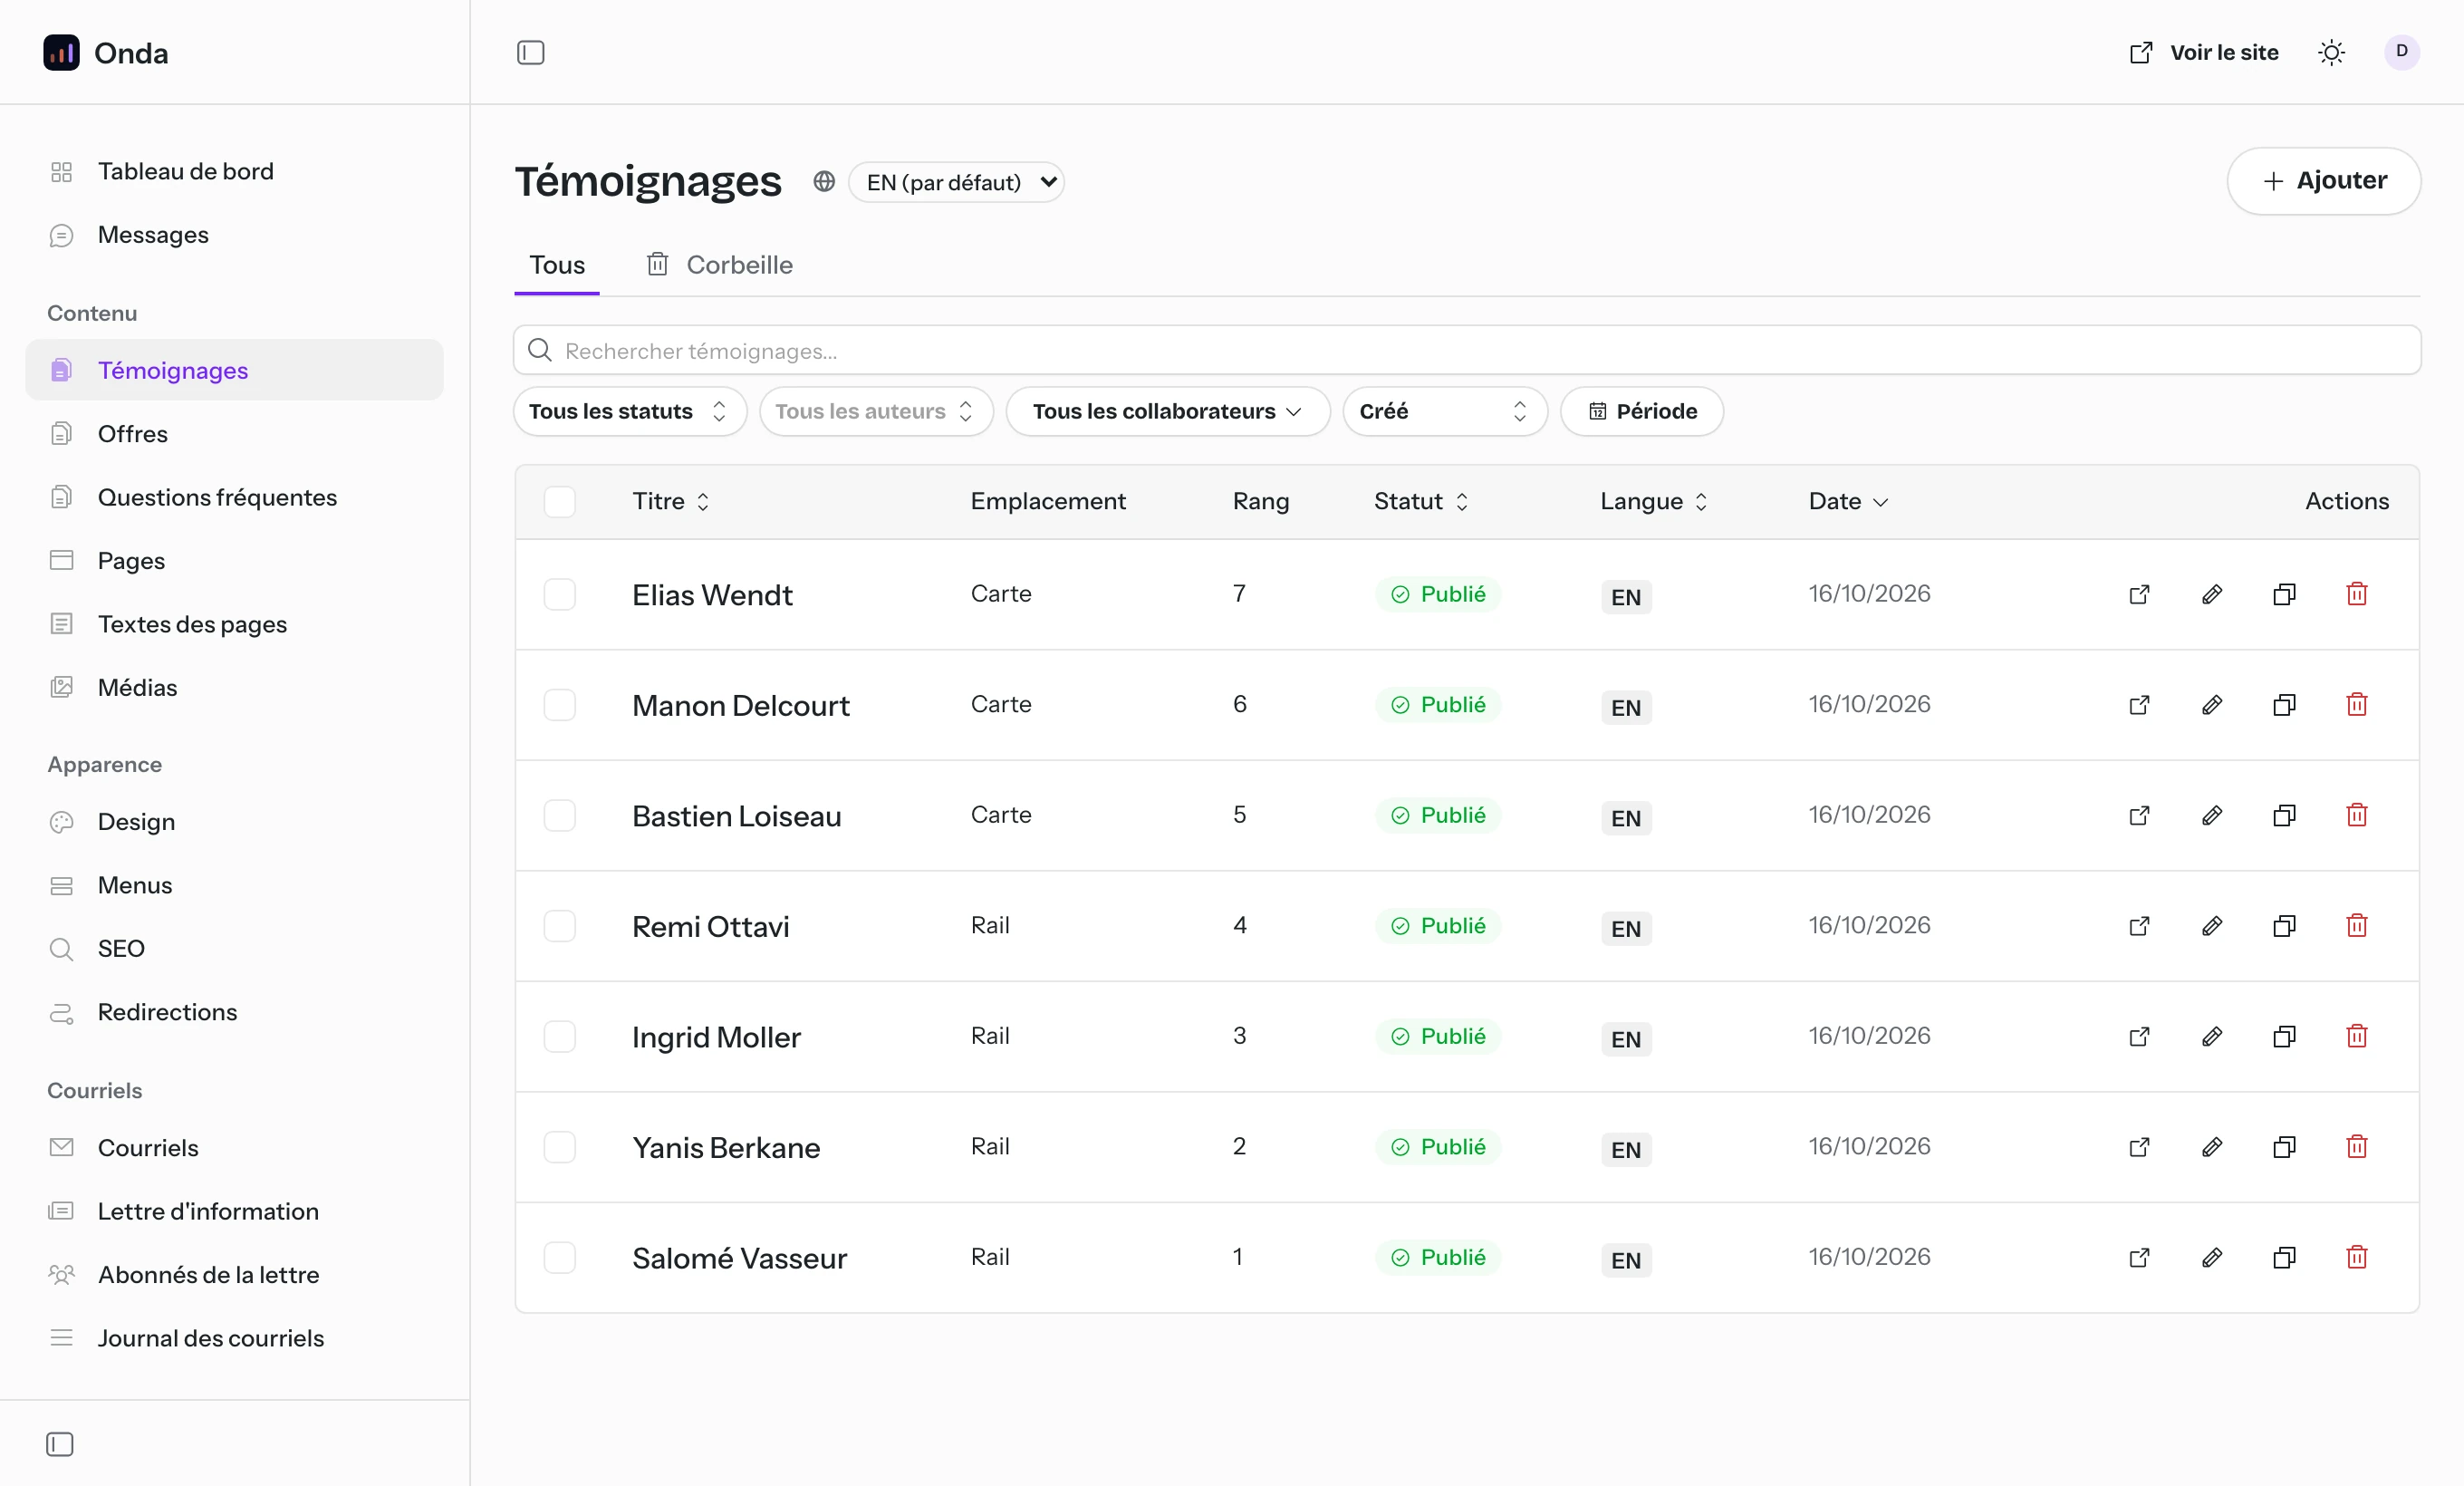Delete the Salomé Vasseur testimonial
2464x1486 pixels.
[2357, 1257]
